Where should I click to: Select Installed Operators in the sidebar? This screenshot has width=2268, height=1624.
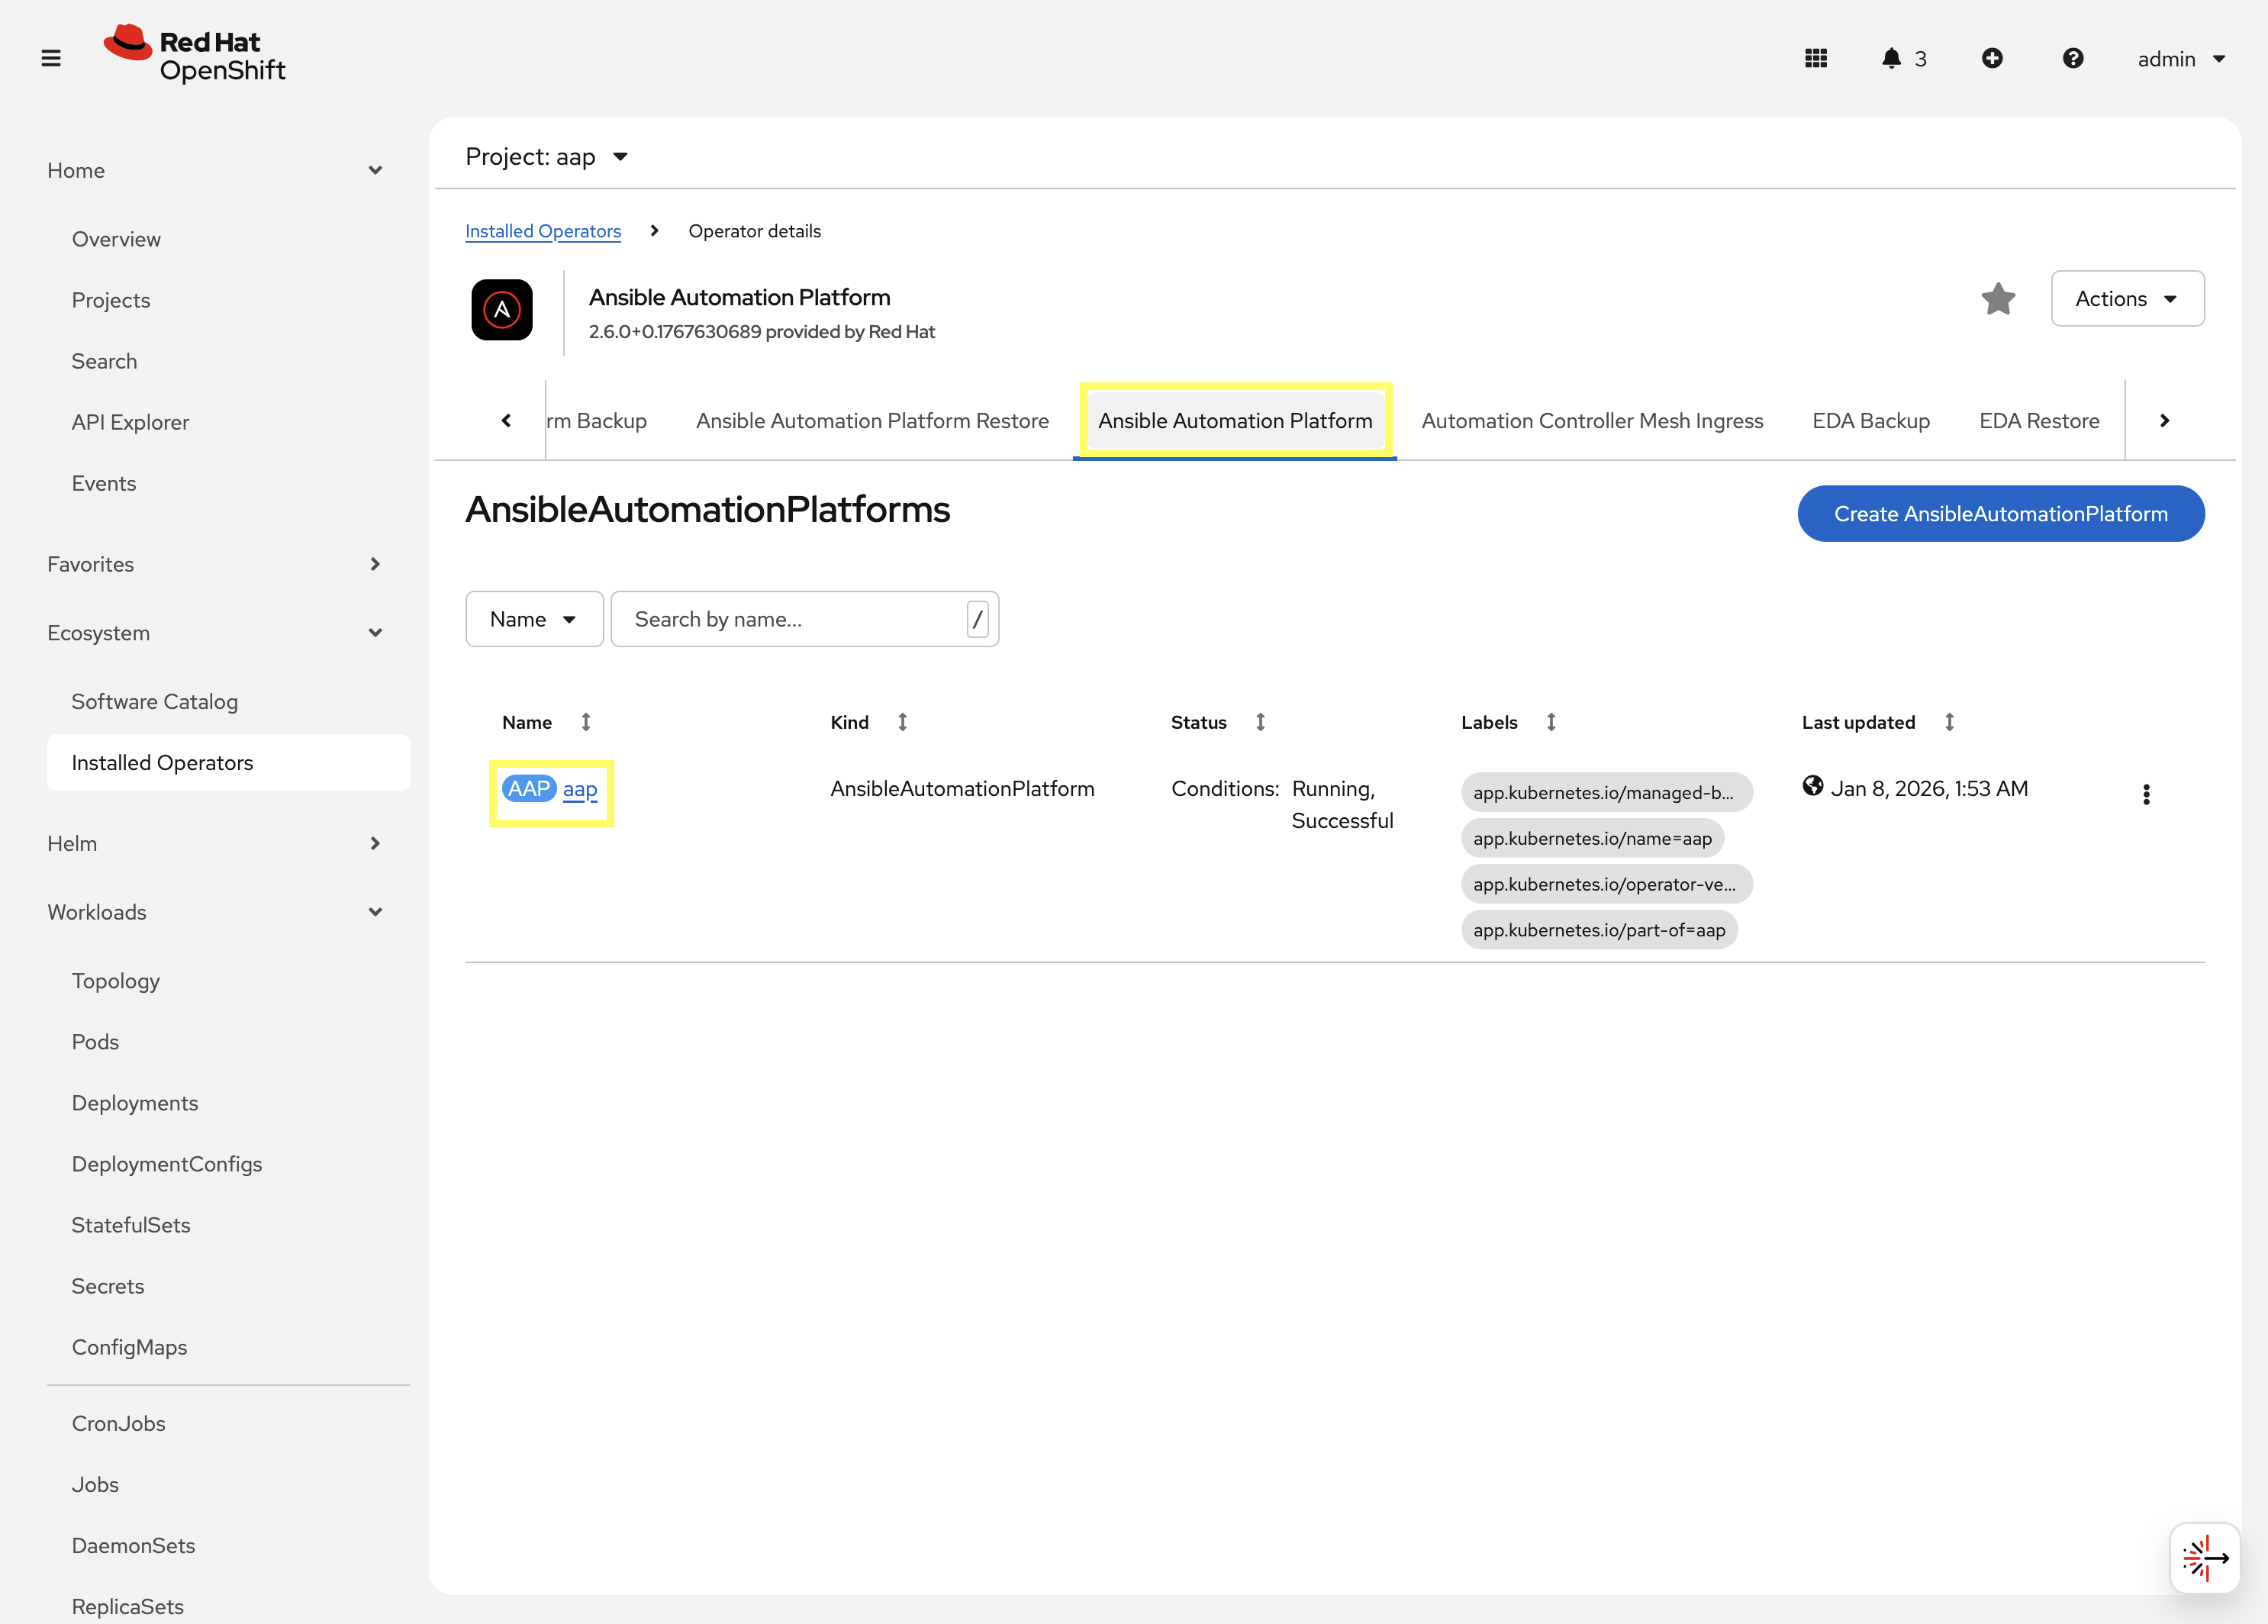pos(162,762)
